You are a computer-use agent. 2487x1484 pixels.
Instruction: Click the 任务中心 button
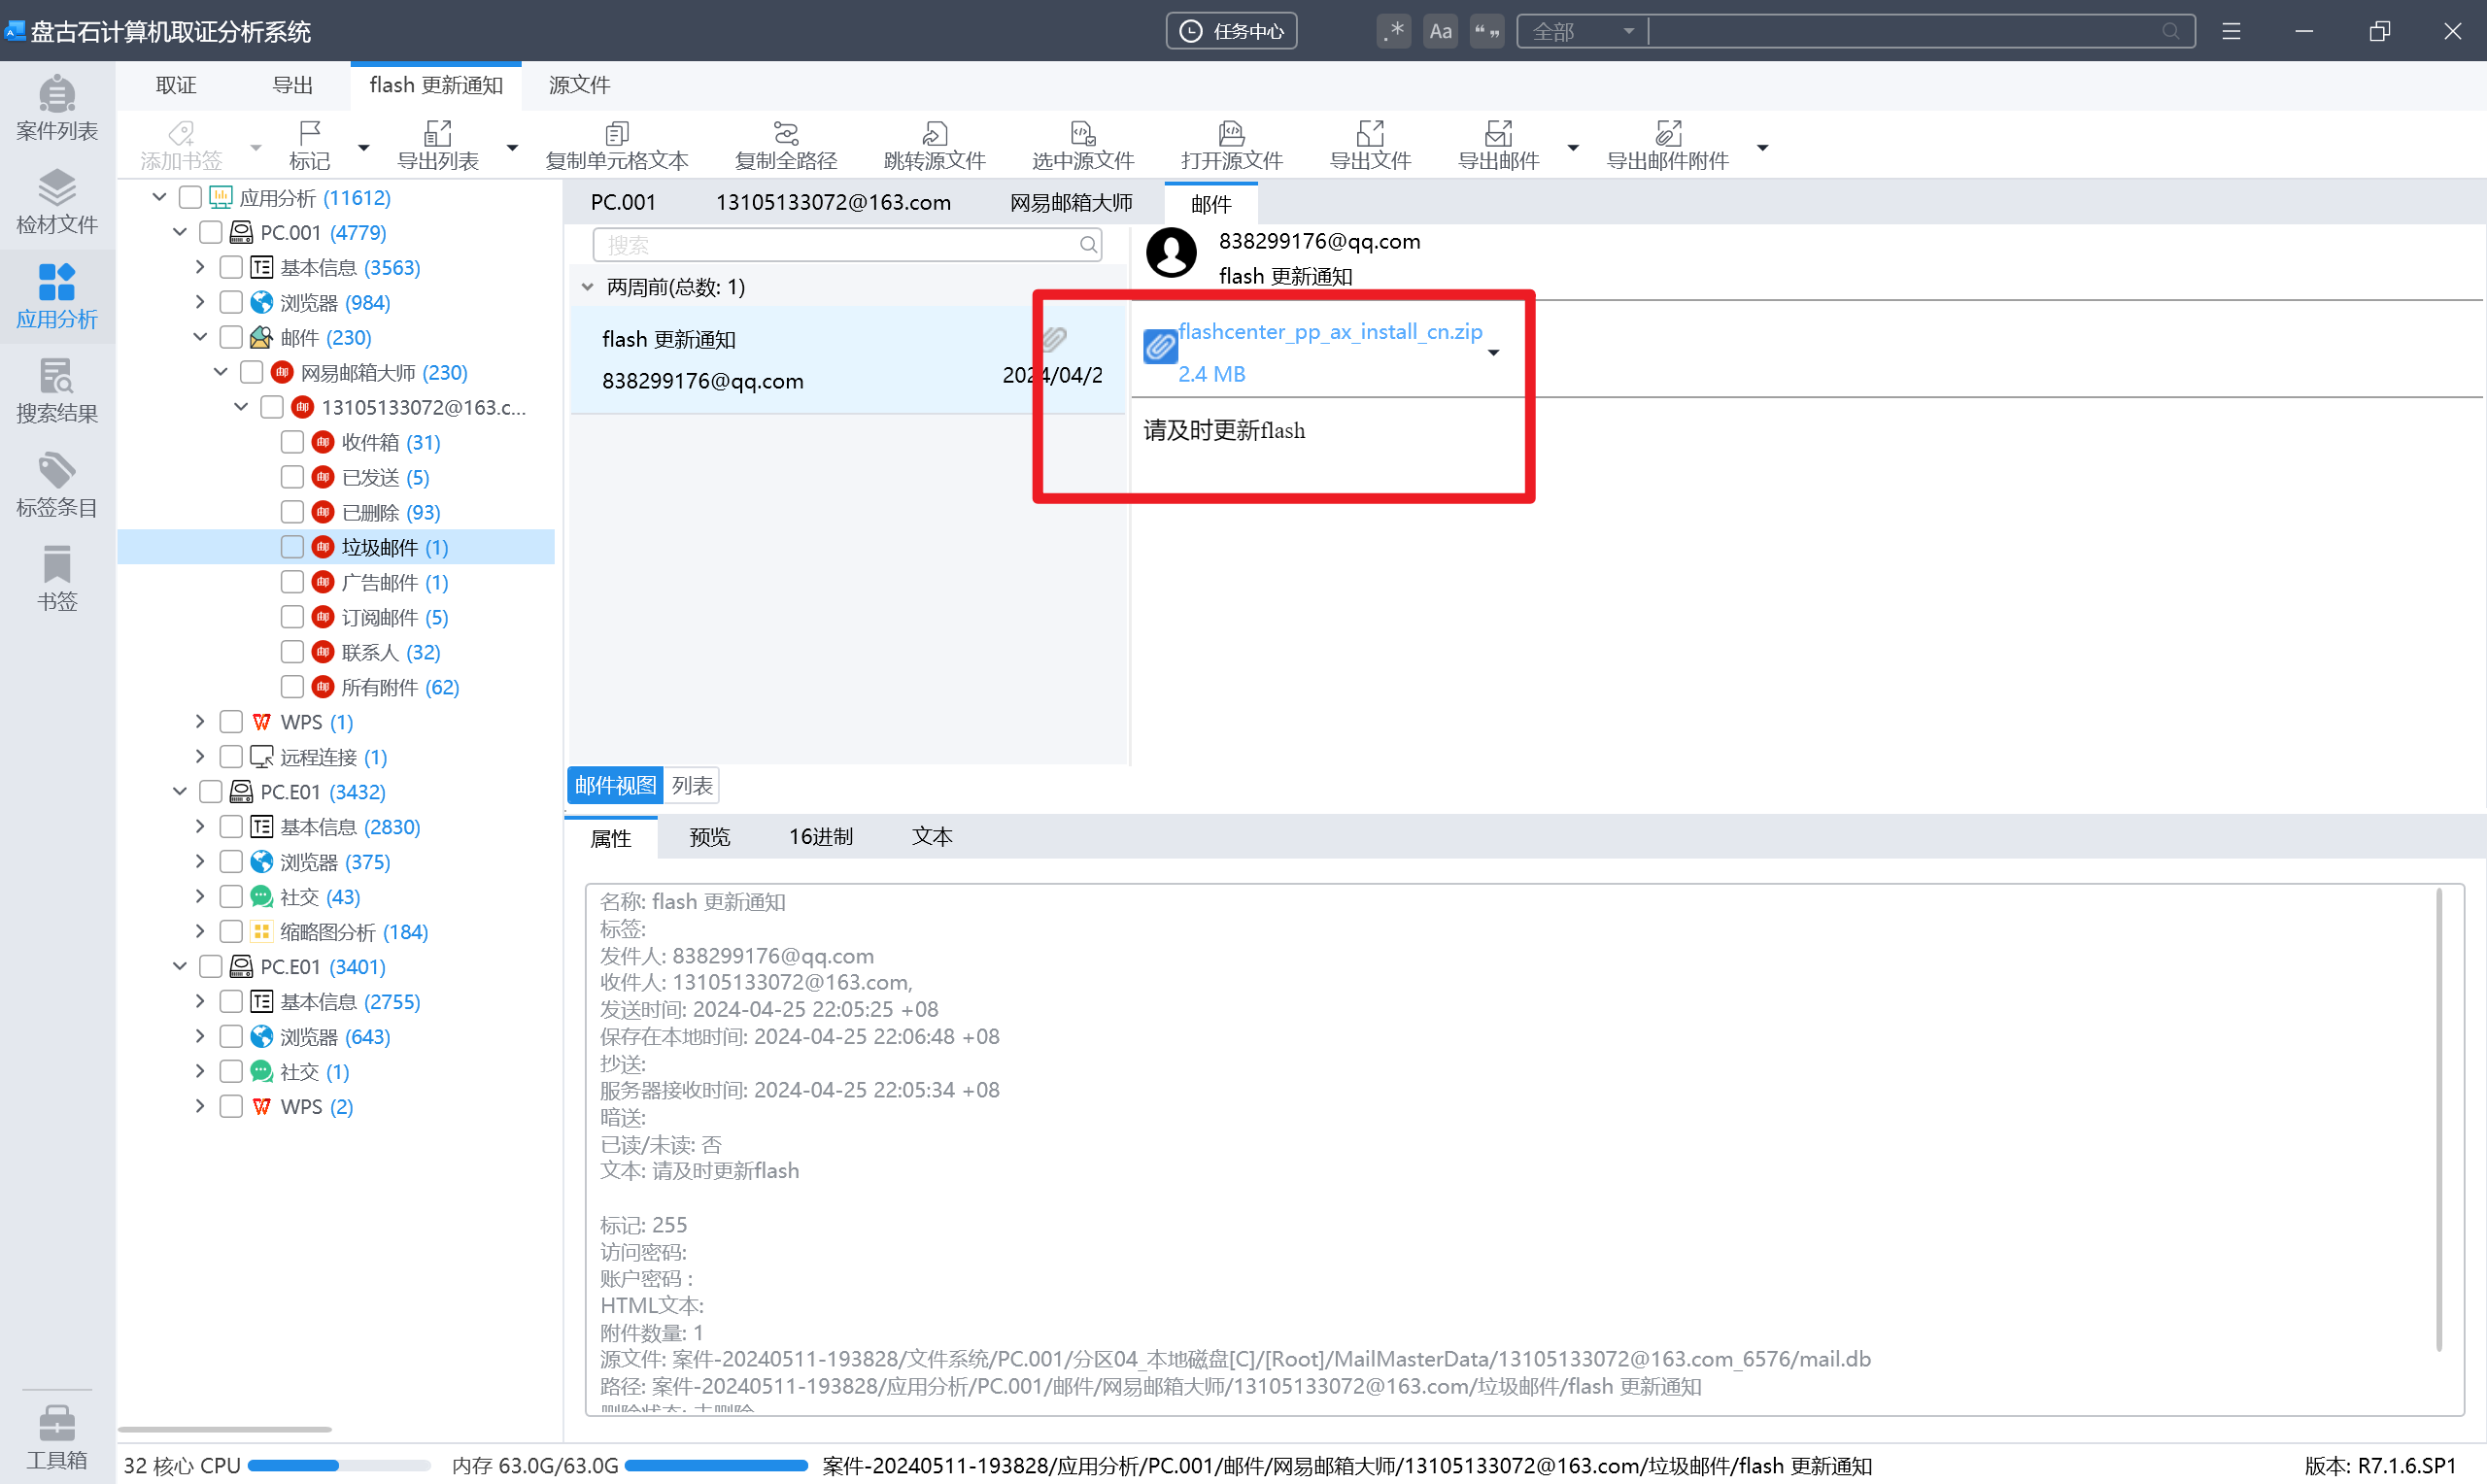coord(1232,31)
